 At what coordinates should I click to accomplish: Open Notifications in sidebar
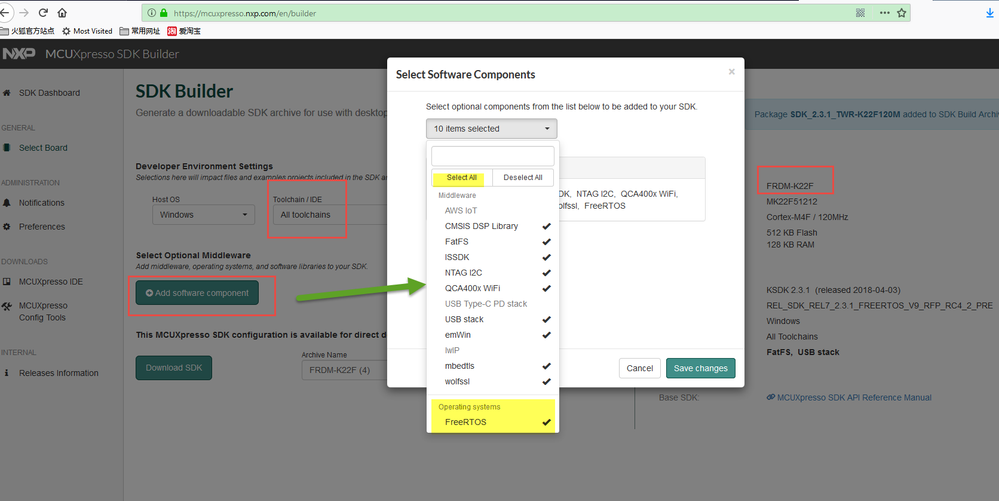(x=41, y=203)
